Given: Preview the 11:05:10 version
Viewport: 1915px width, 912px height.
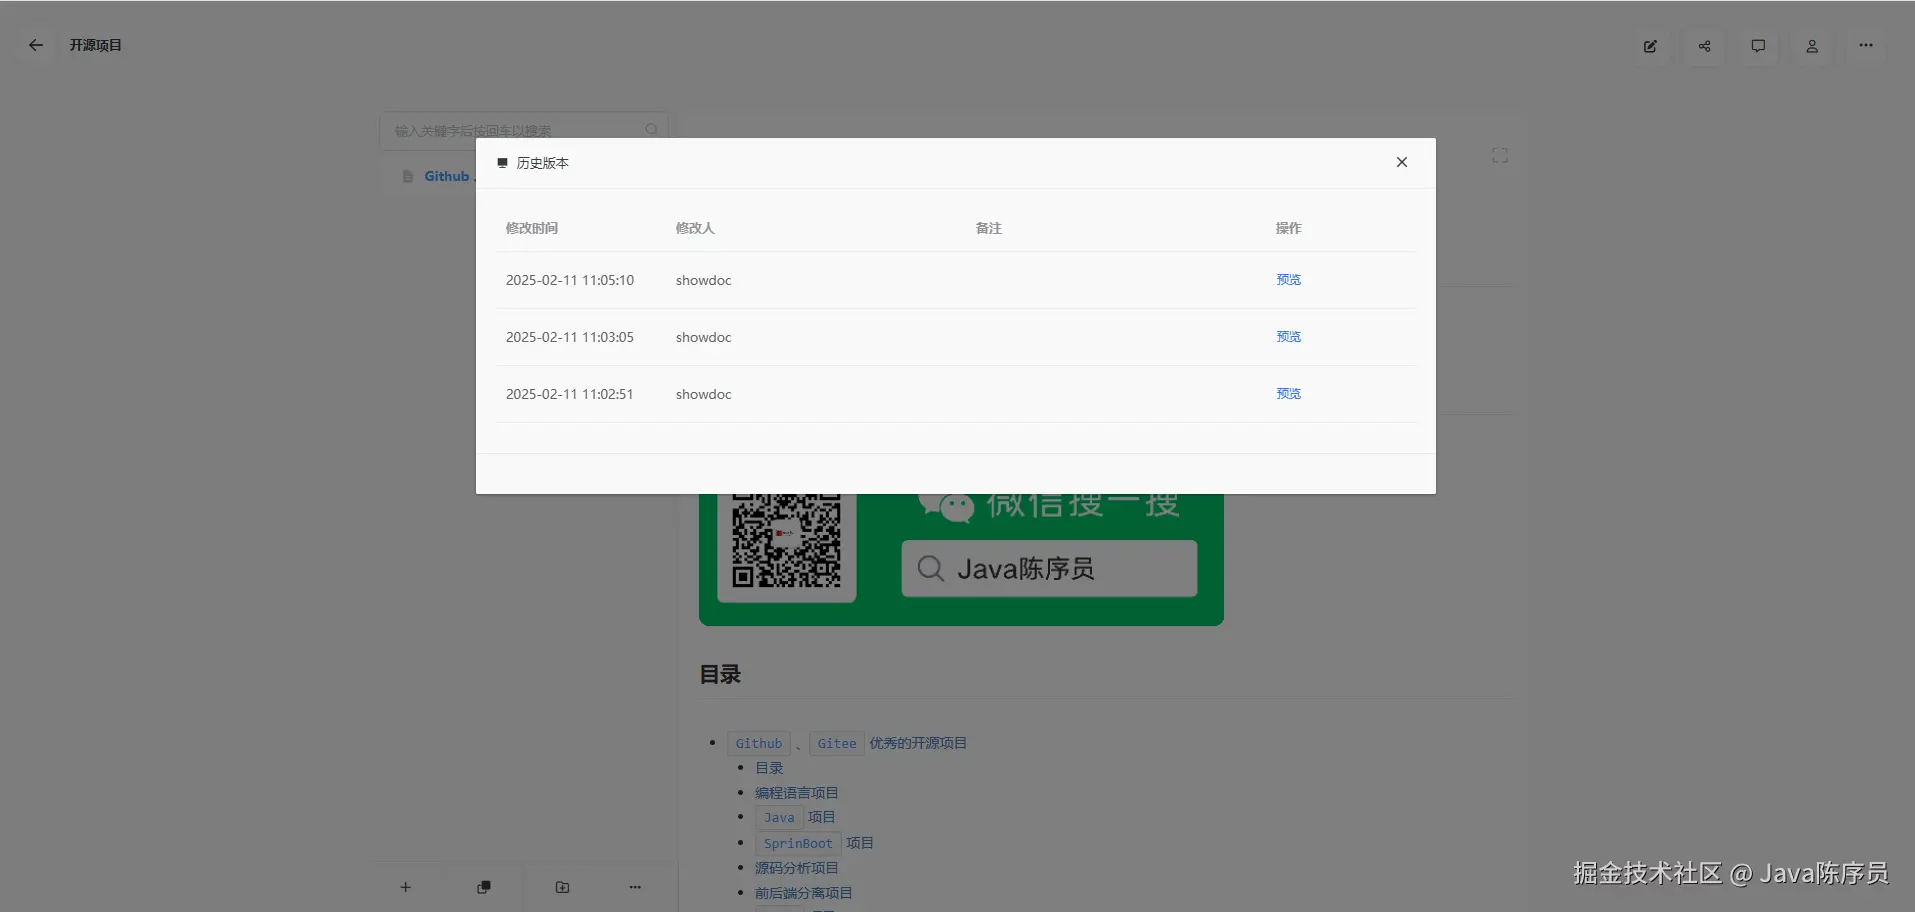Looking at the screenshot, I should pos(1288,280).
